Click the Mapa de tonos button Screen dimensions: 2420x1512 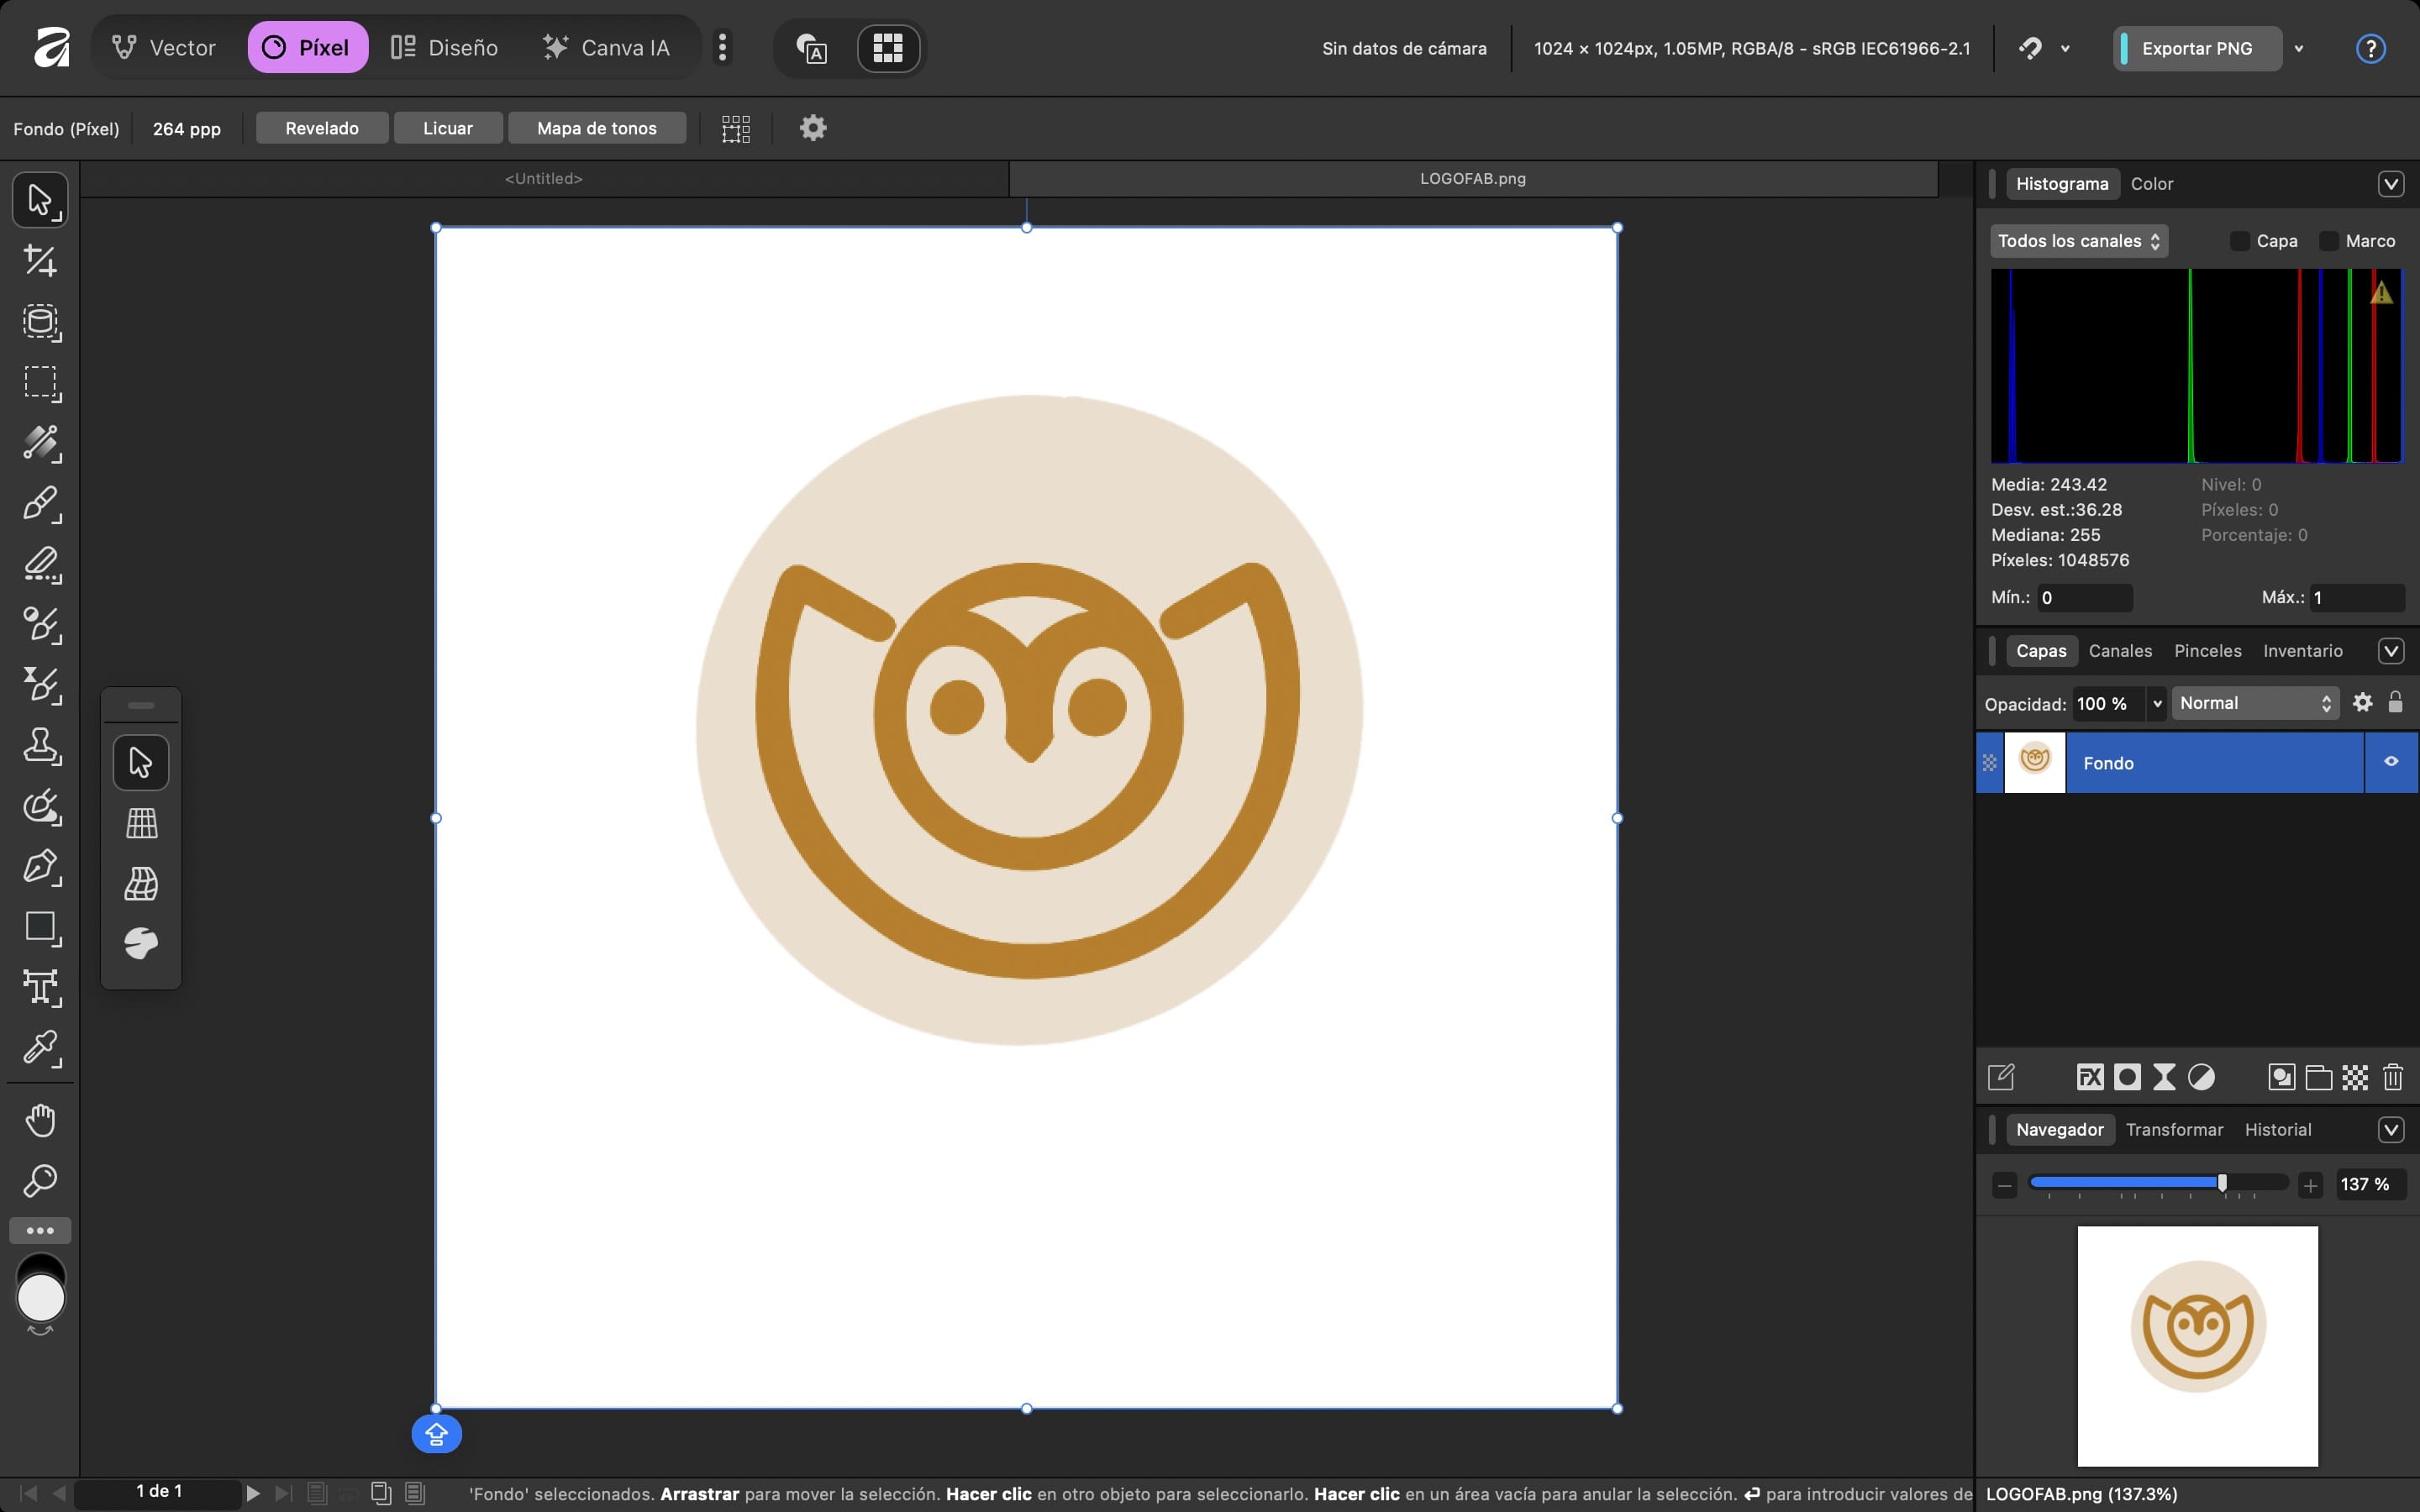(x=596, y=128)
